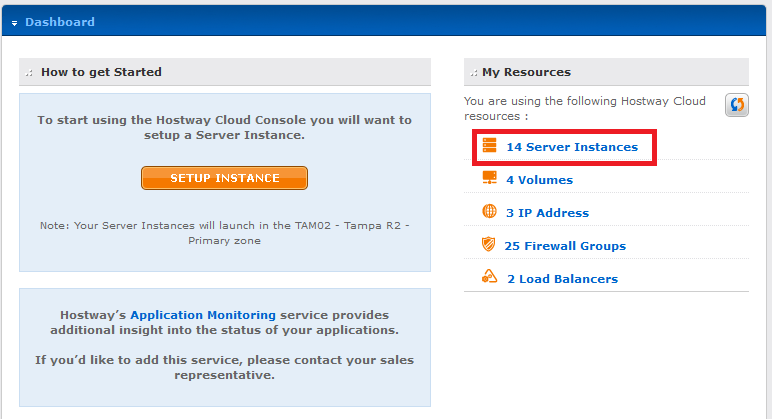
Task: Open the 25 Firewall Groups link
Action: [x=565, y=246]
